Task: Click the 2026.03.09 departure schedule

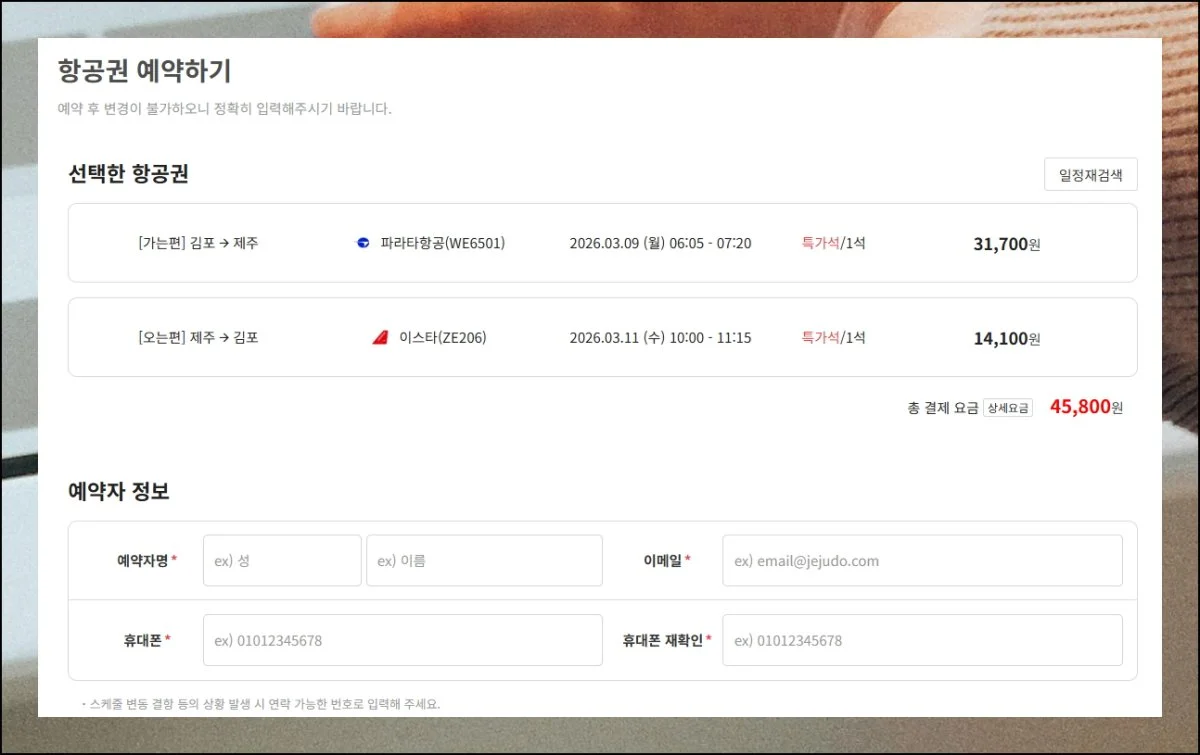Action: tap(660, 243)
